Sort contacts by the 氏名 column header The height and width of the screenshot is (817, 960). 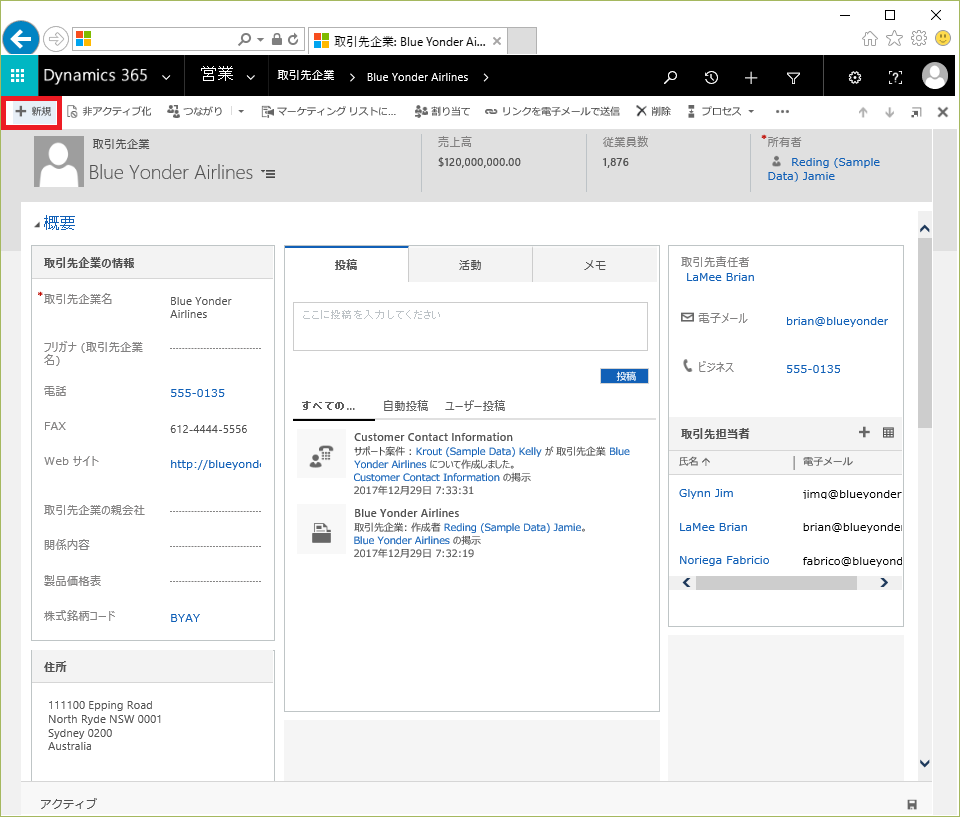[694, 462]
